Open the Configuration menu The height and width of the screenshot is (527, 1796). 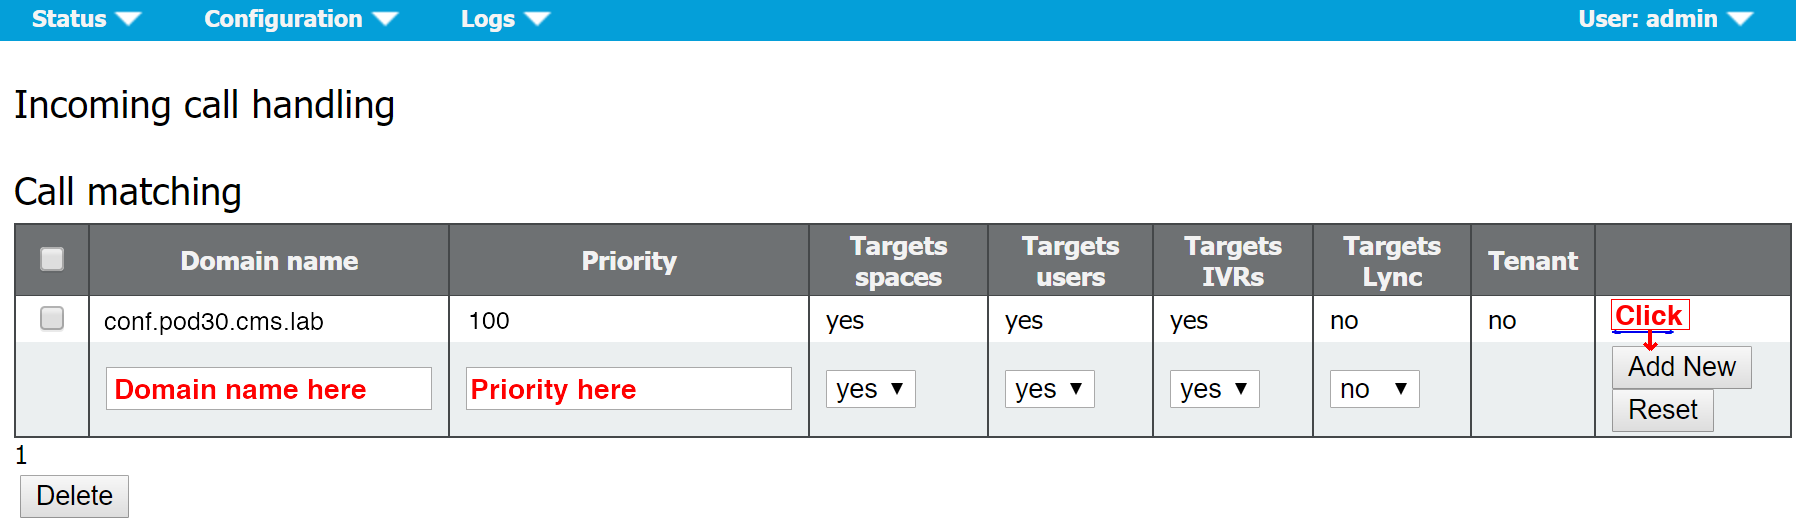point(301,19)
